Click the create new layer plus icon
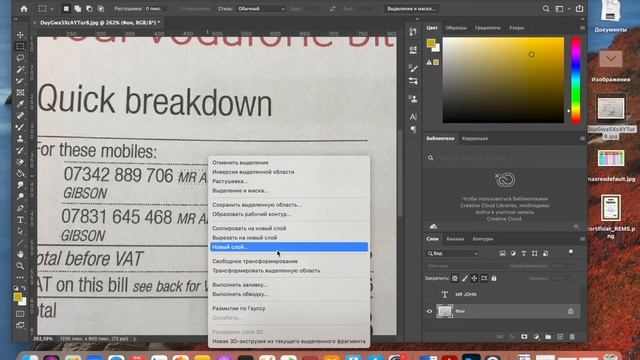640x360 pixels. [560, 337]
